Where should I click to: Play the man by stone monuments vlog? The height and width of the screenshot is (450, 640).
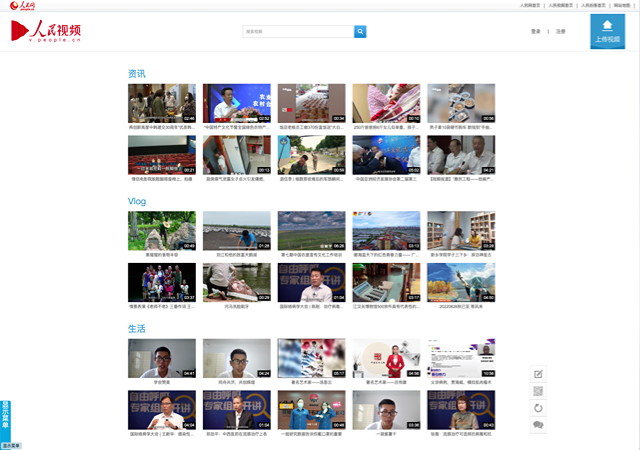click(x=162, y=231)
